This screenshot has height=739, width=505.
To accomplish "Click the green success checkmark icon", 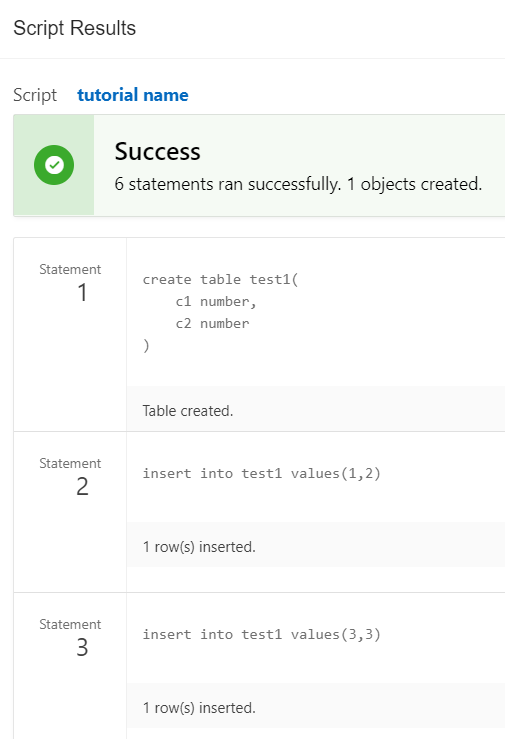I will (54, 165).
